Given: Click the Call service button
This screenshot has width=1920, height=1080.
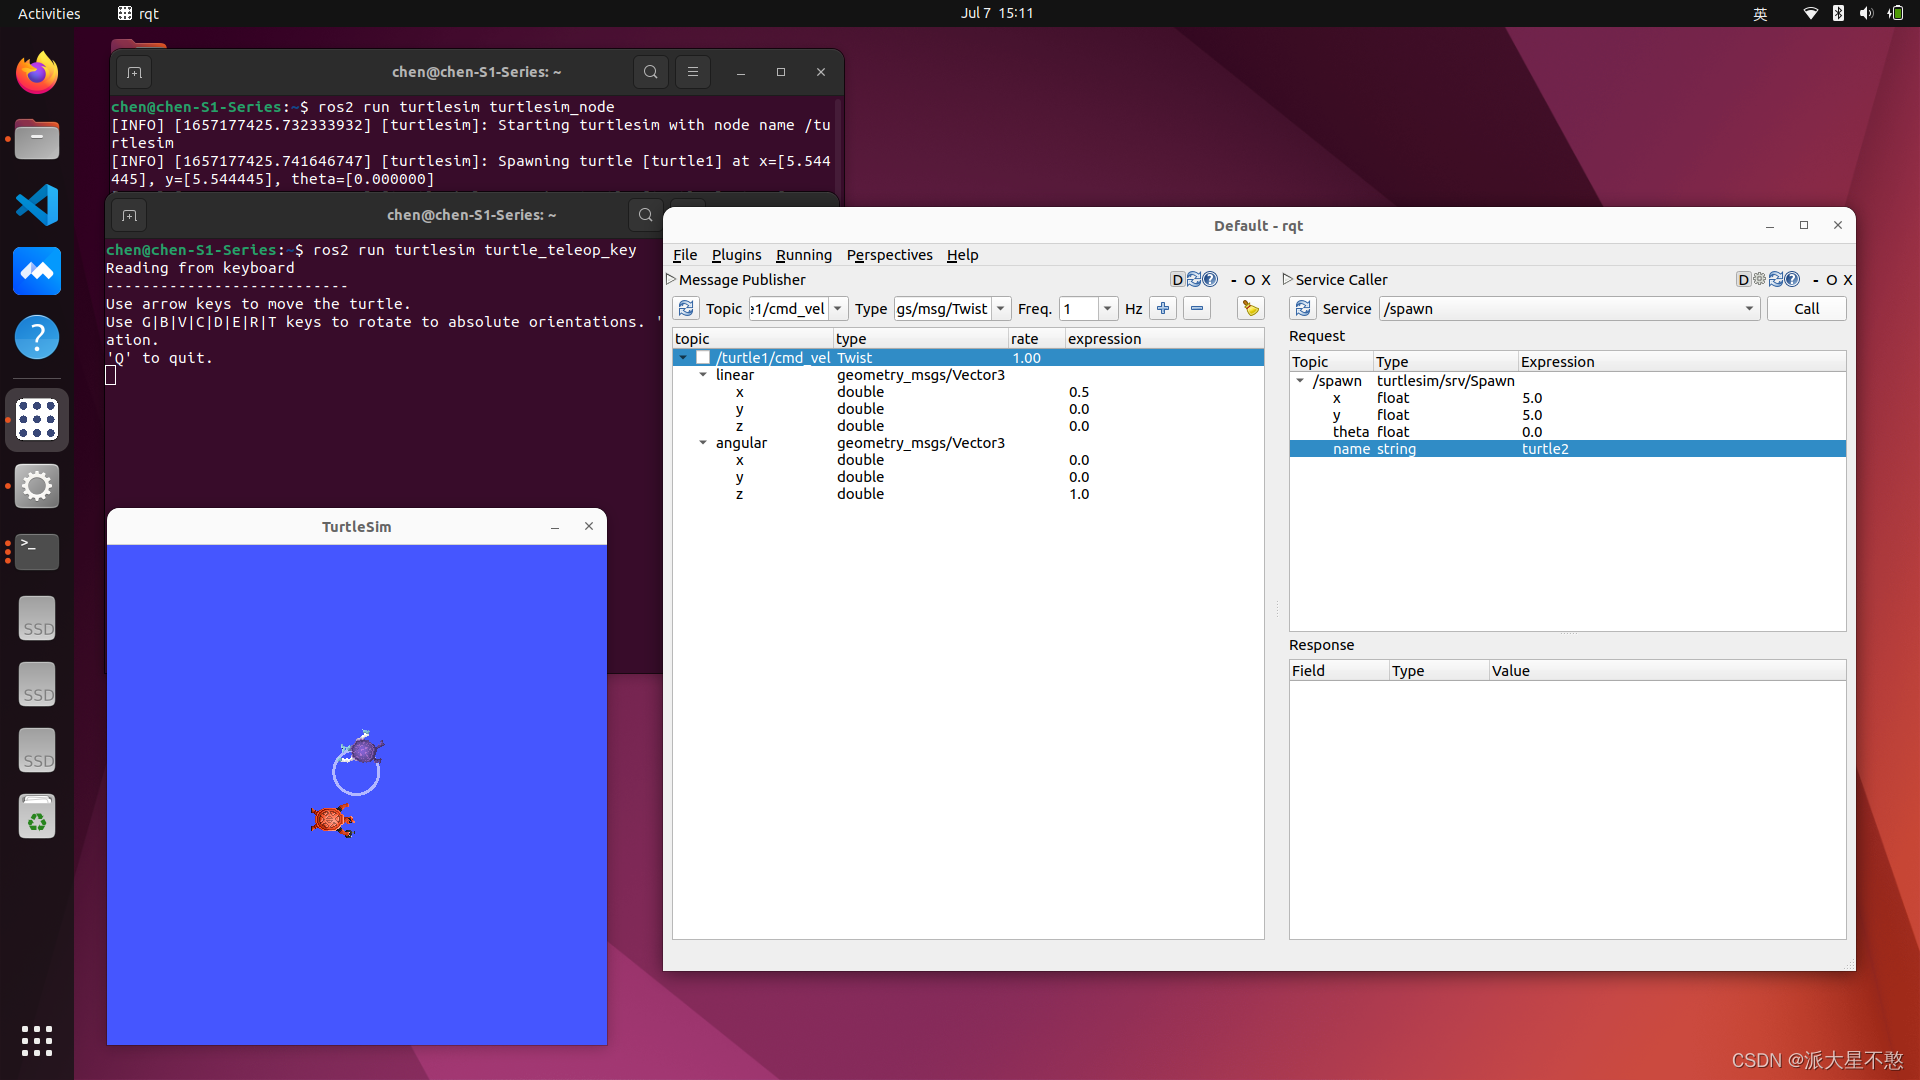Looking at the screenshot, I should (1806, 308).
